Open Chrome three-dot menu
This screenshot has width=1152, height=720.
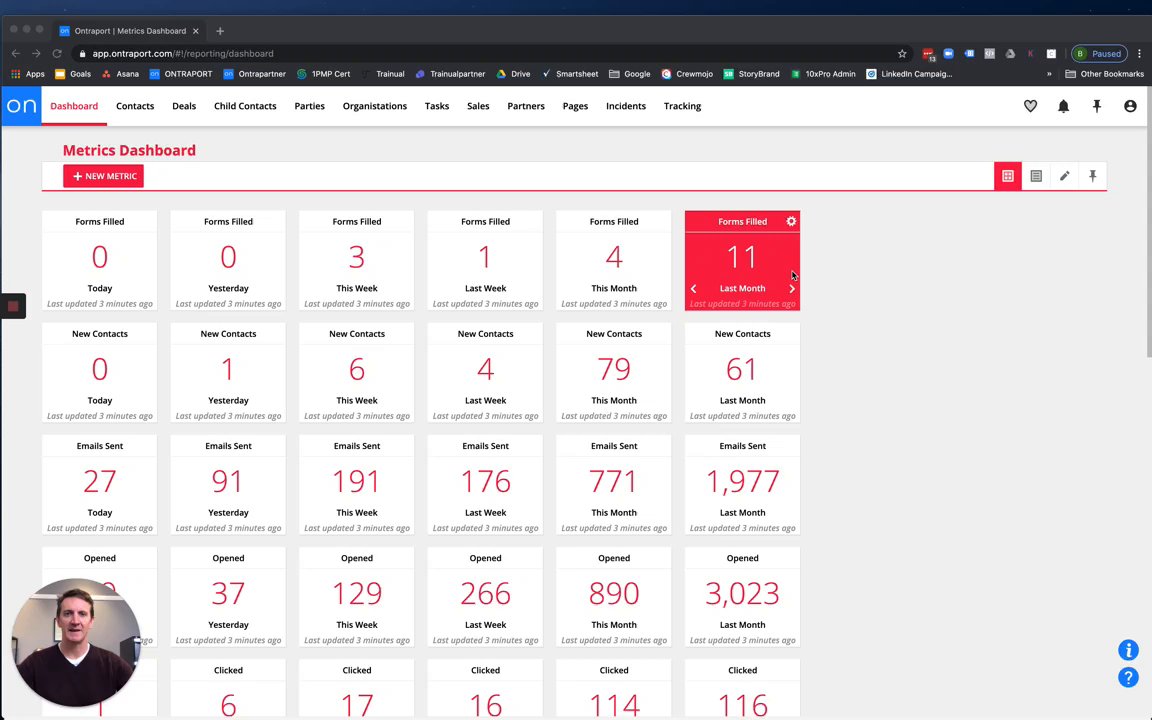1140,54
